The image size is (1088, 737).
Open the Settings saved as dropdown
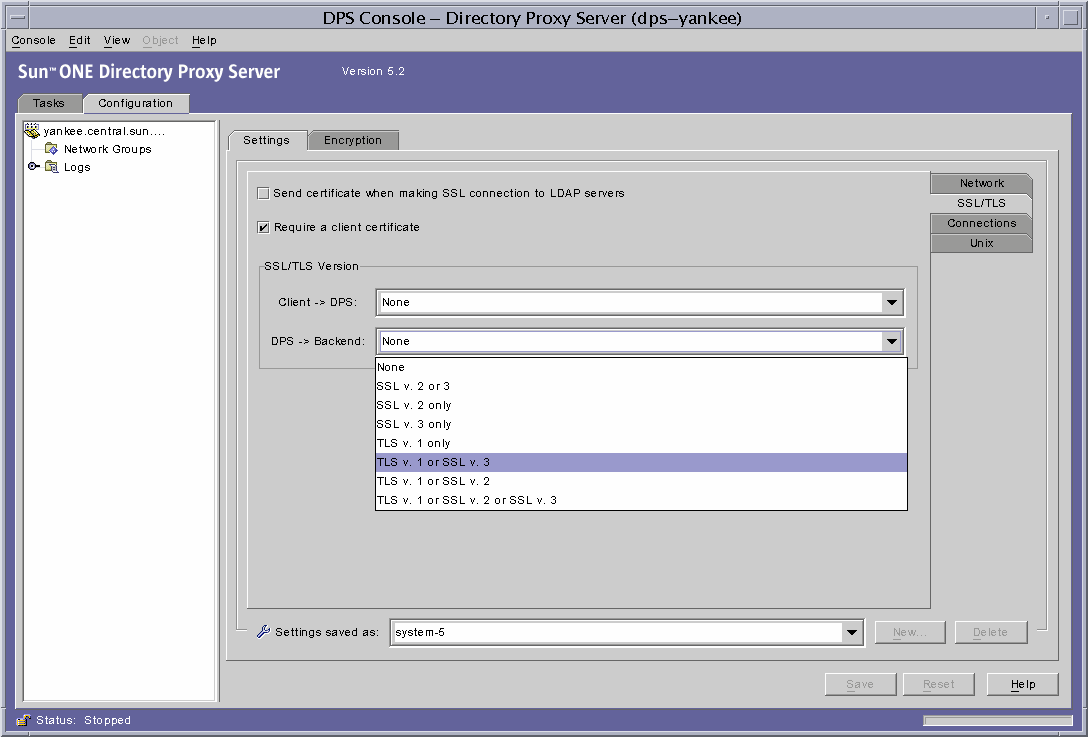pyautogui.click(x=852, y=632)
